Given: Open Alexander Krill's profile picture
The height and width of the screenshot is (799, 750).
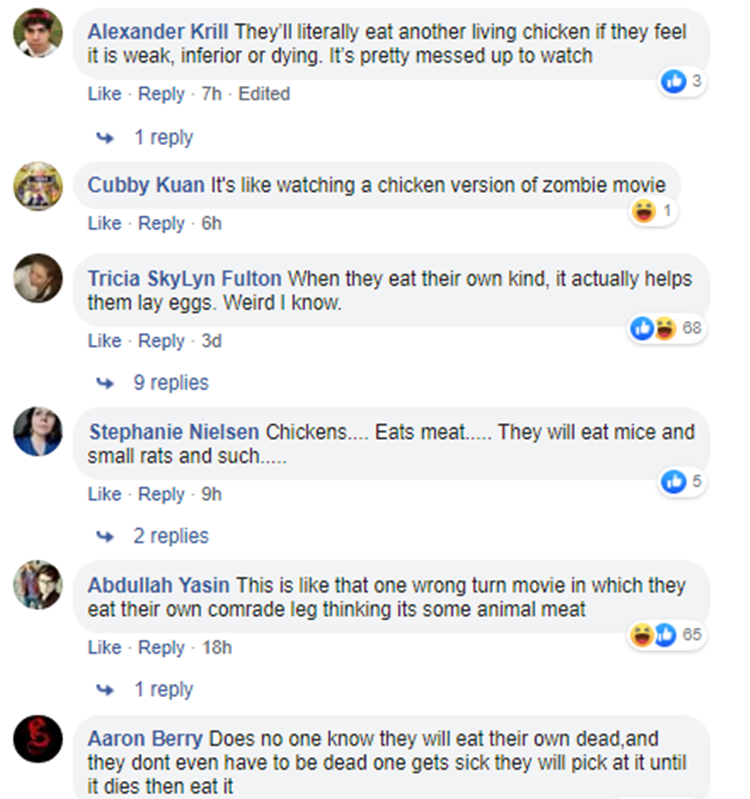Looking at the screenshot, I should [38, 38].
